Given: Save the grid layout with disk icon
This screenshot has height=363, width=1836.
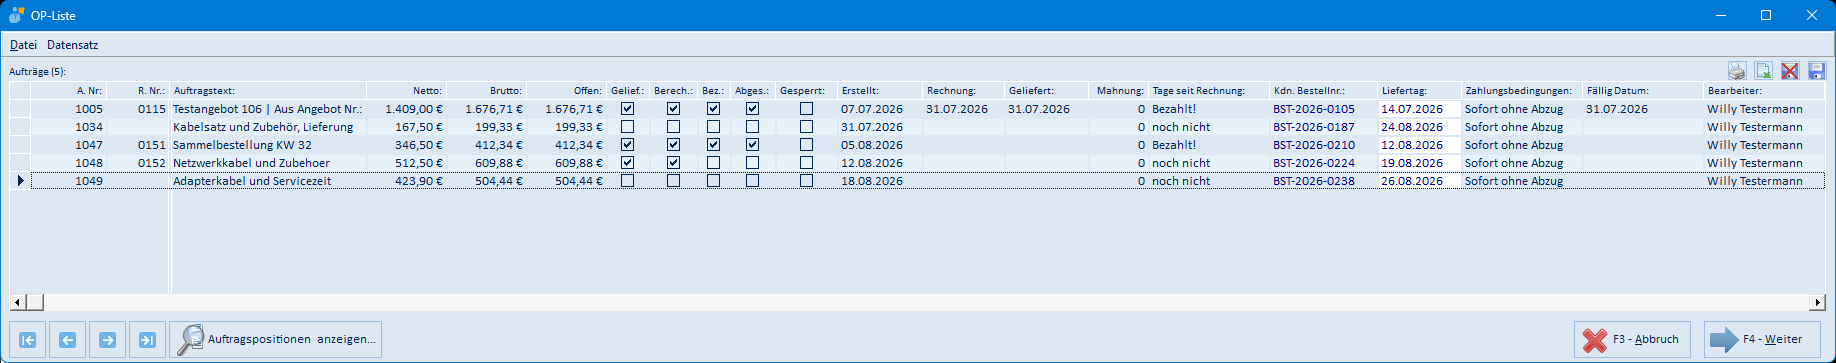Looking at the screenshot, I should (x=1817, y=71).
